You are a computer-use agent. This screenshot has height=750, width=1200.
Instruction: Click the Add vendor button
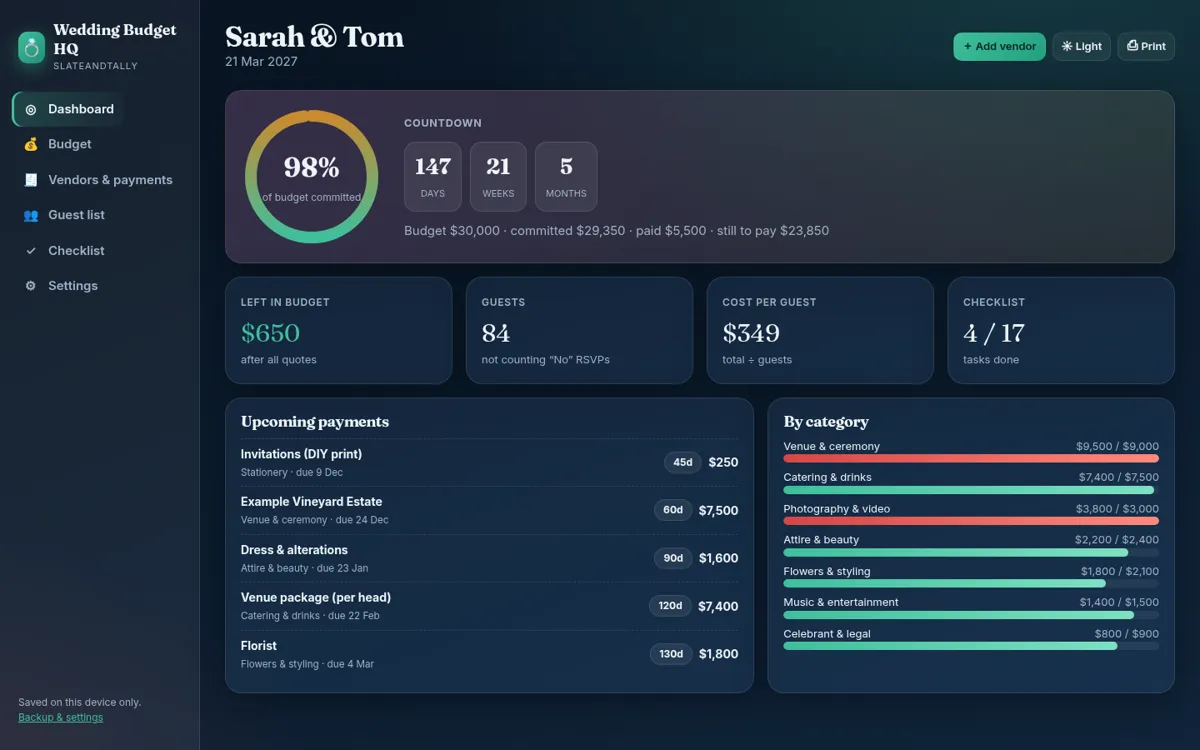[999, 46]
